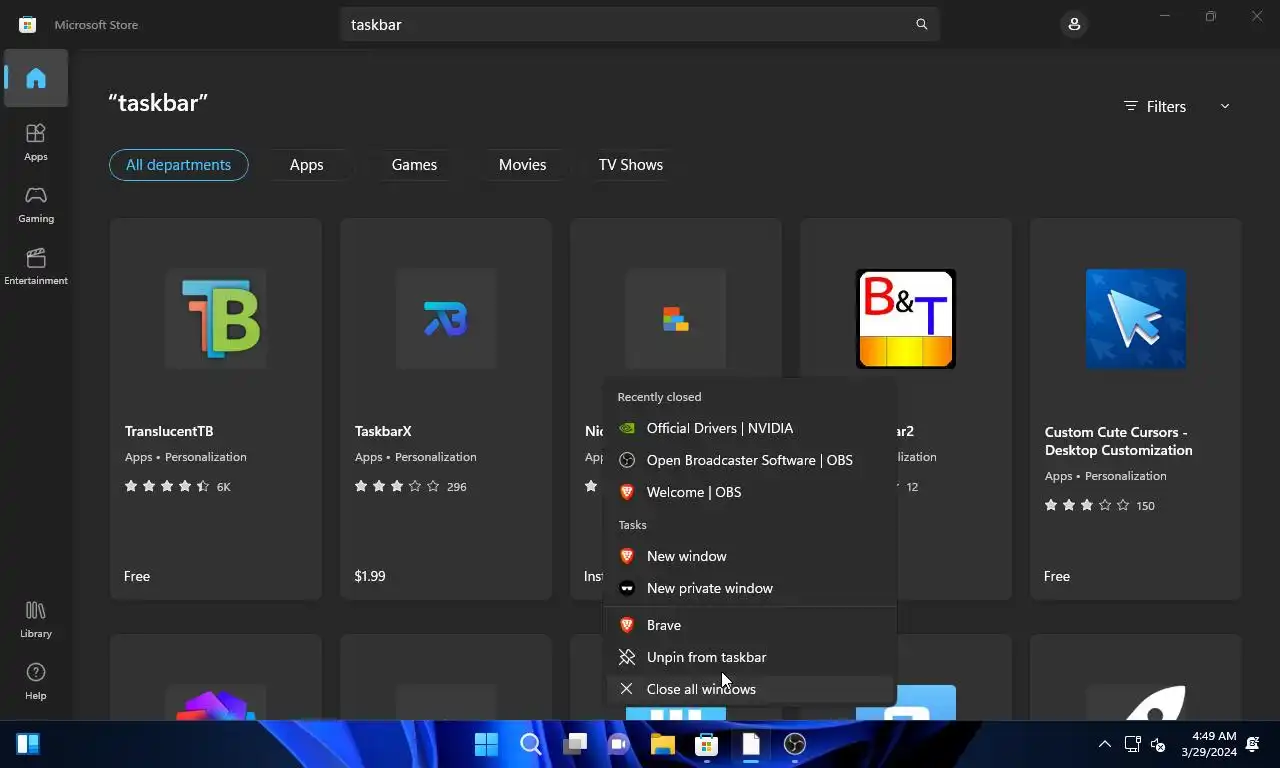Choose New private window in jump list
1280x768 pixels.
pyautogui.click(x=750, y=588)
